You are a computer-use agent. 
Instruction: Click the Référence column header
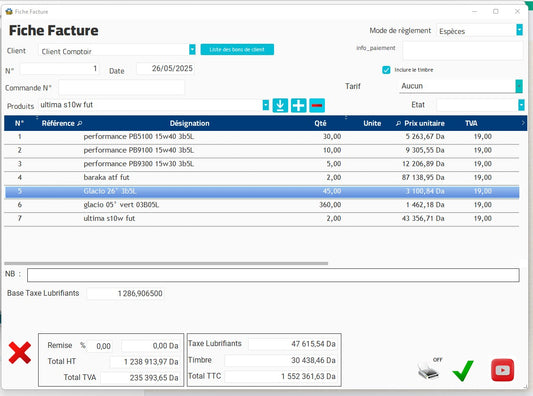pyautogui.click(x=58, y=123)
